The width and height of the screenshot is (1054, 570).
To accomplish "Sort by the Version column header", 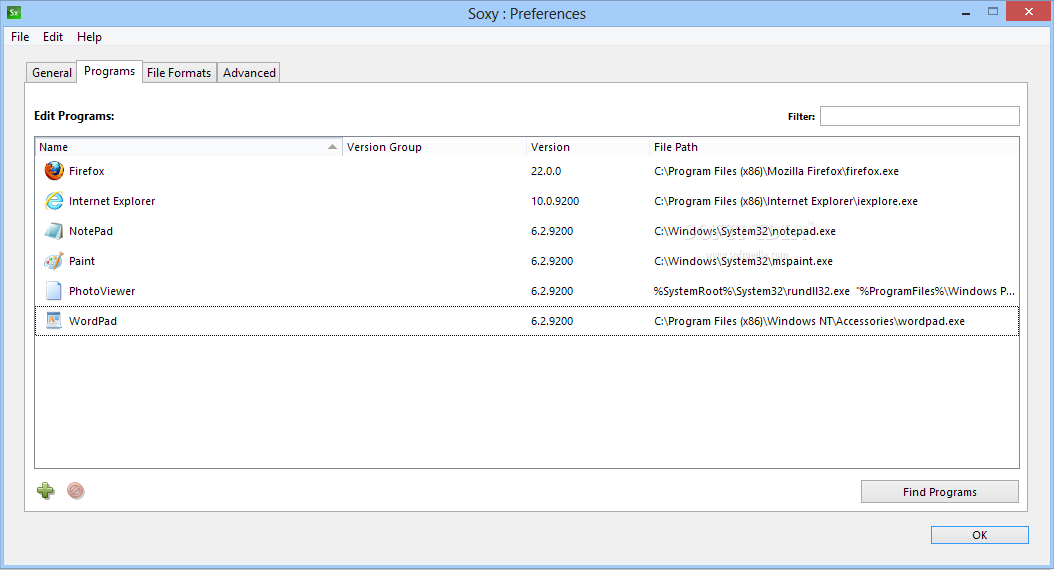I will 587,147.
